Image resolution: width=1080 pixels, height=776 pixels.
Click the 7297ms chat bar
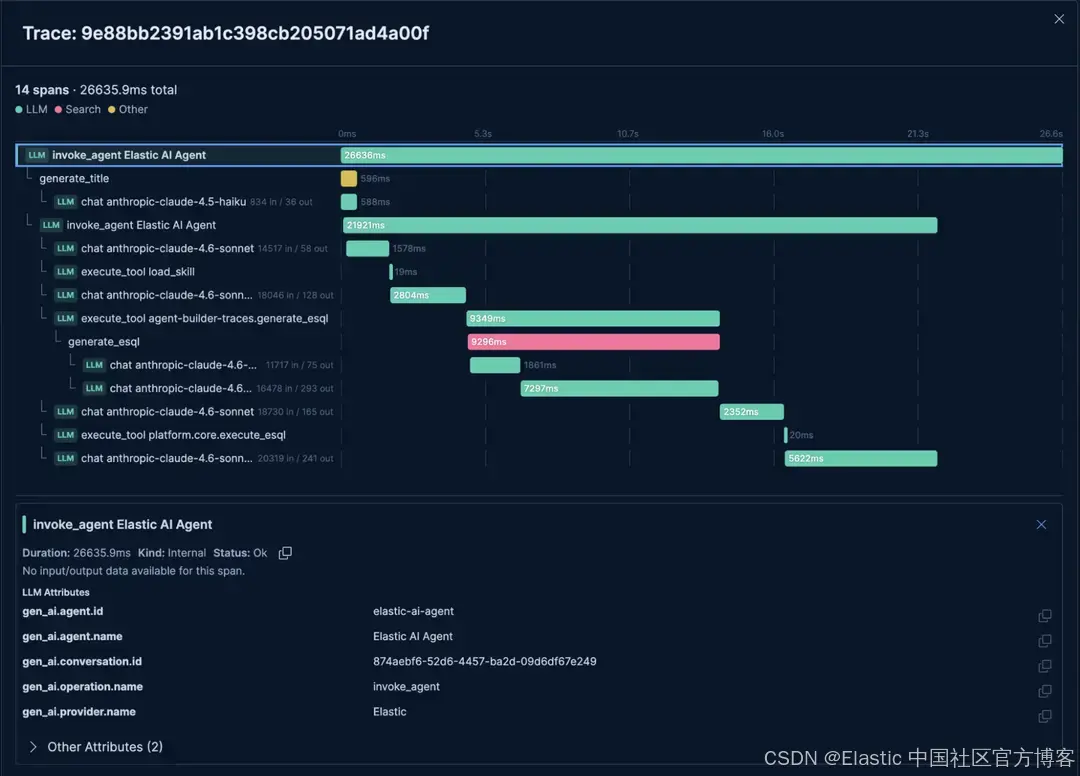tap(619, 388)
